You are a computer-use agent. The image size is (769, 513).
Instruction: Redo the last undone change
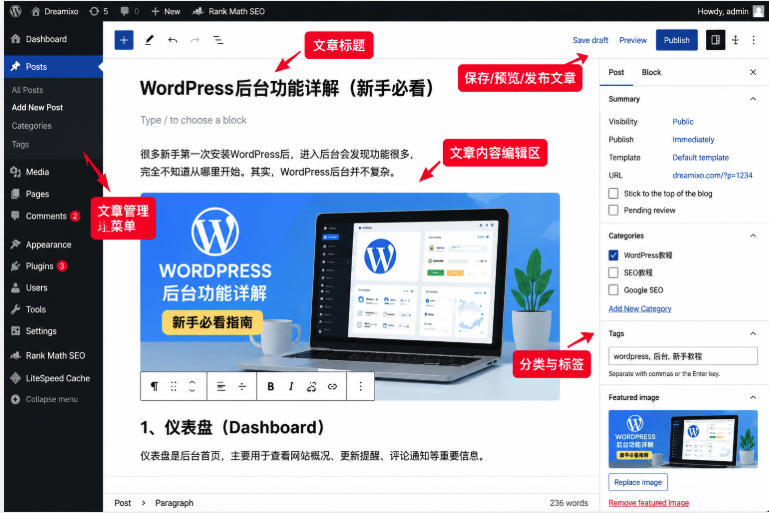[x=195, y=40]
